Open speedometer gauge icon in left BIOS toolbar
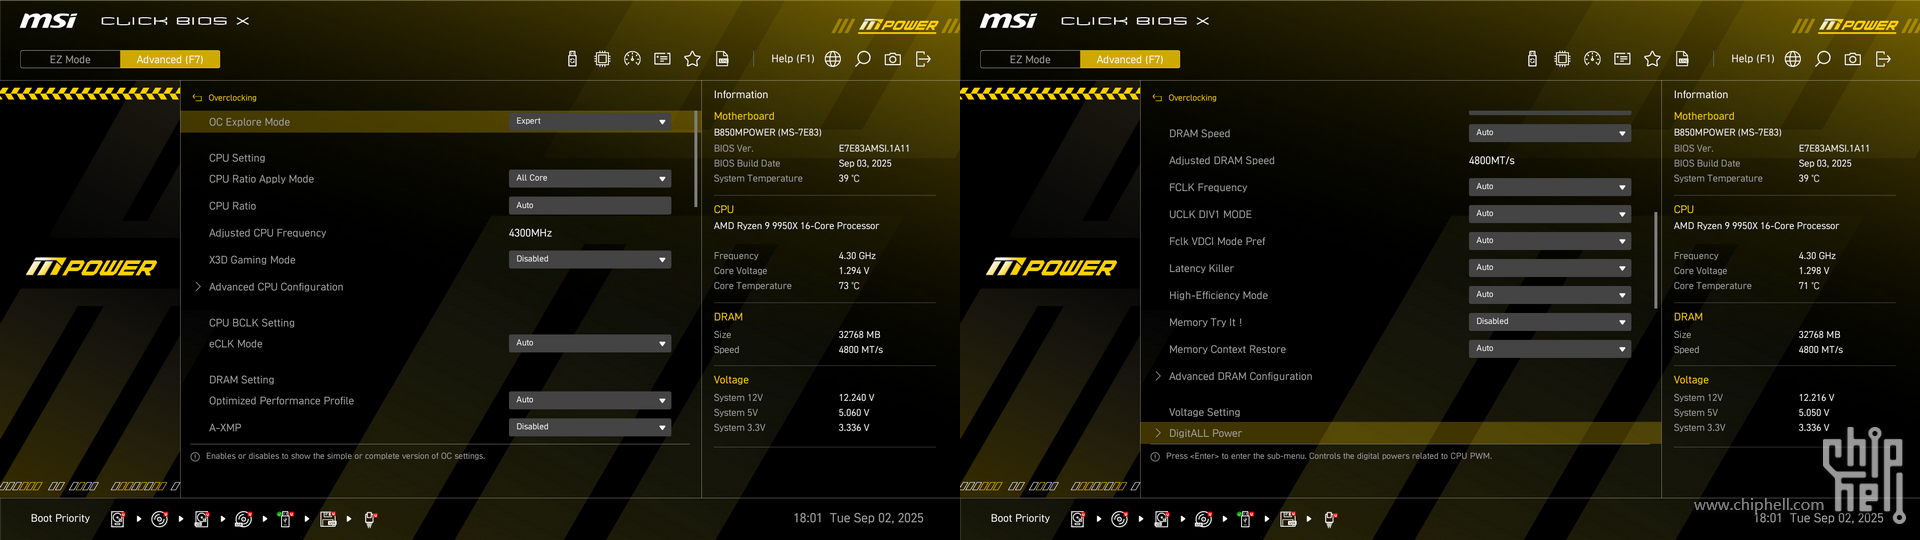Screen dimensions: 1920x540 tap(632, 59)
